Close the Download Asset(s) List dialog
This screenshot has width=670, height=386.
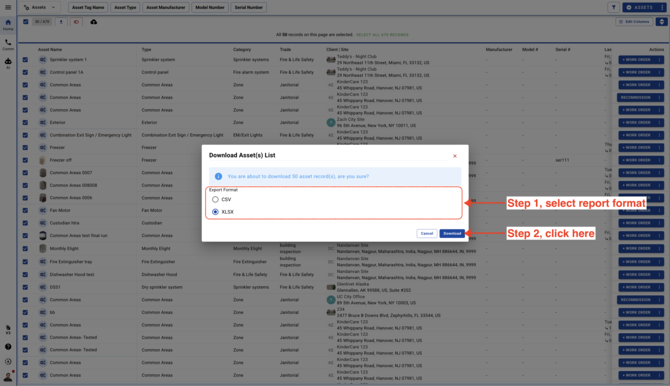click(455, 156)
